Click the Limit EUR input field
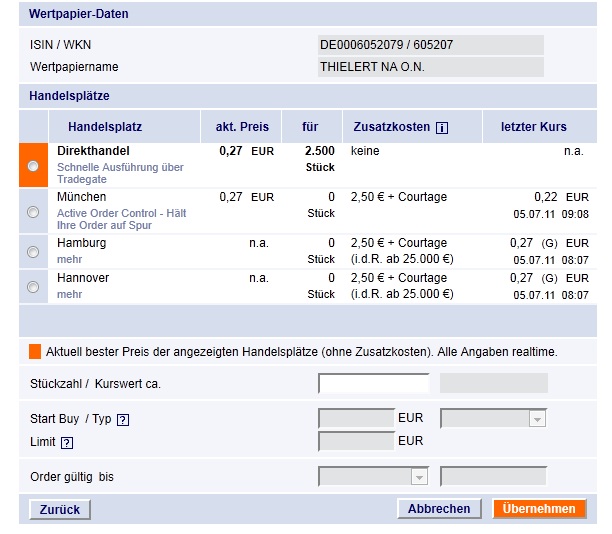Viewport: 612px width, 534px height. coord(355,441)
